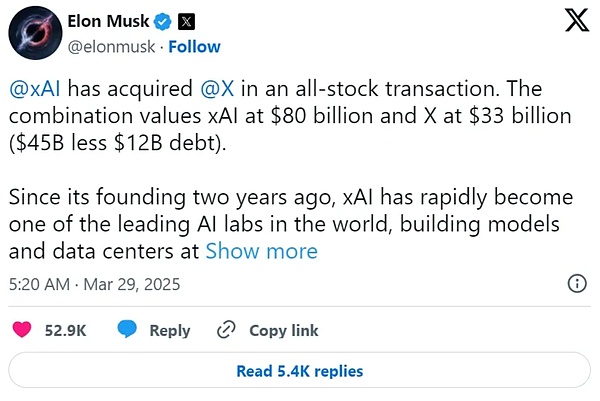Click the Copy link text label

(283, 330)
